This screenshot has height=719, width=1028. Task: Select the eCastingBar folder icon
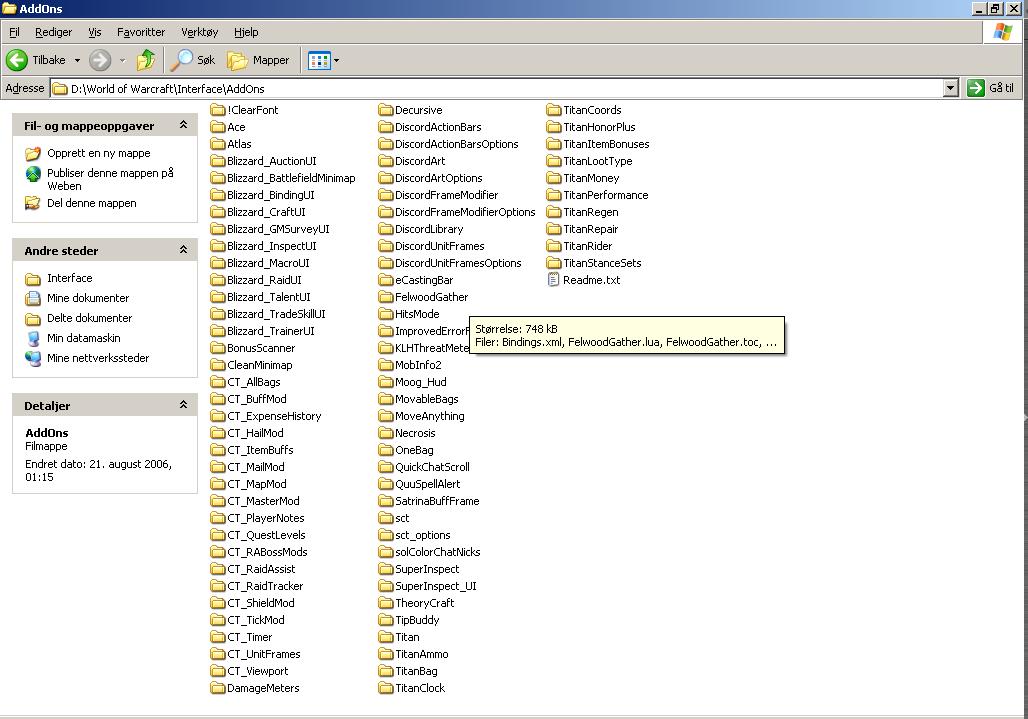[386, 280]
